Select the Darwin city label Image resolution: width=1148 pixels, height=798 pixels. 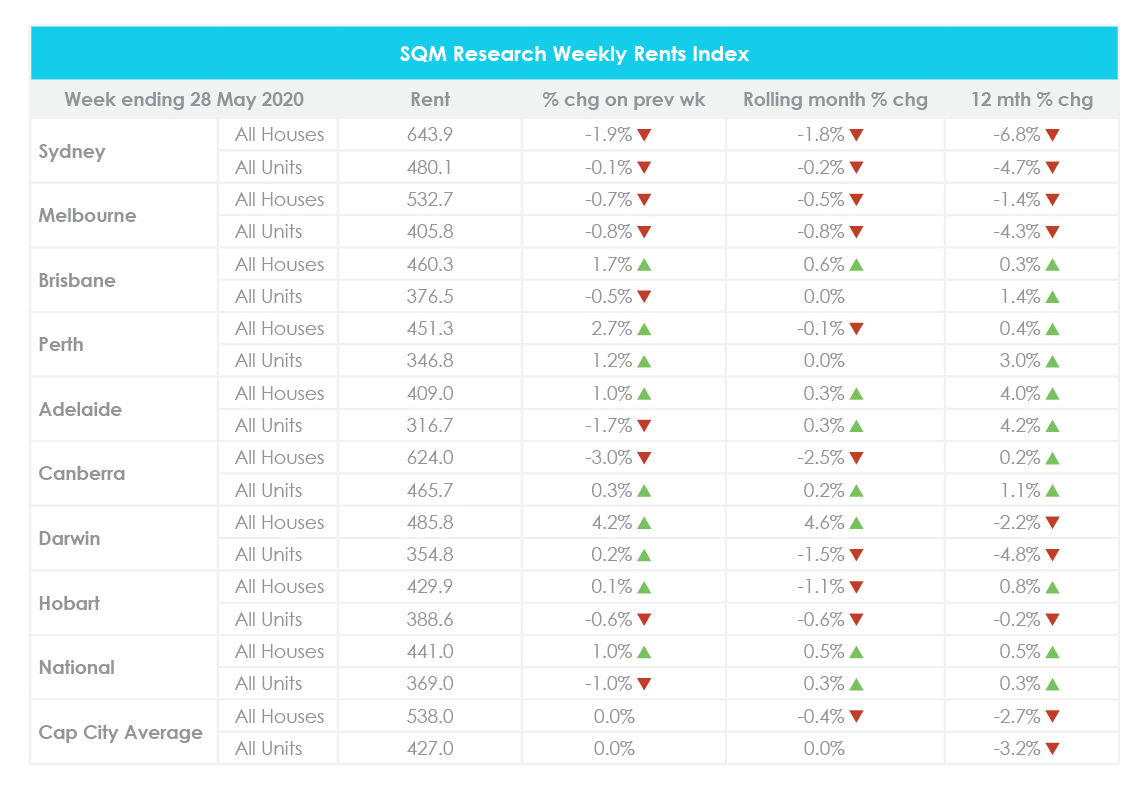coord(69,538)
